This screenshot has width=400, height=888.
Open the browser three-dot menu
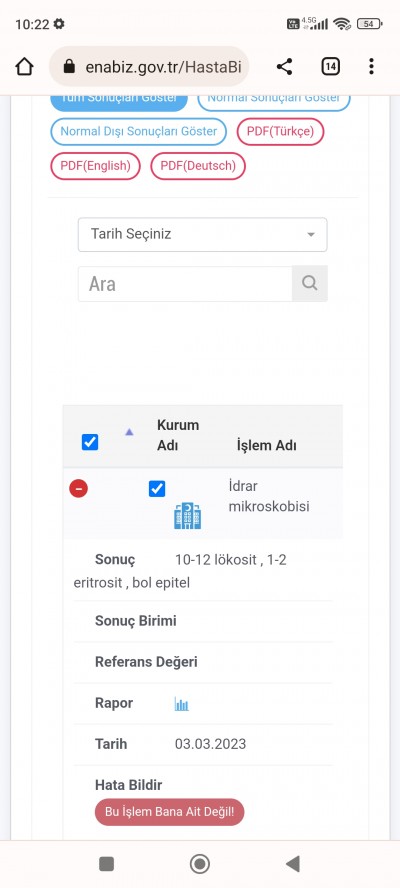click(371, 67)
